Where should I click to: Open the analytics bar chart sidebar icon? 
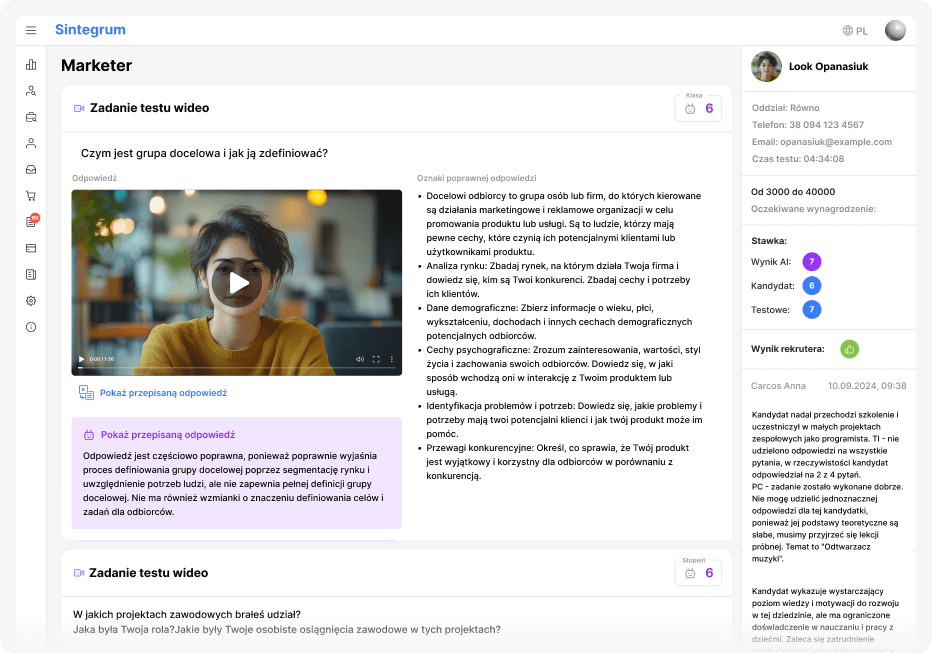[31, 65]
